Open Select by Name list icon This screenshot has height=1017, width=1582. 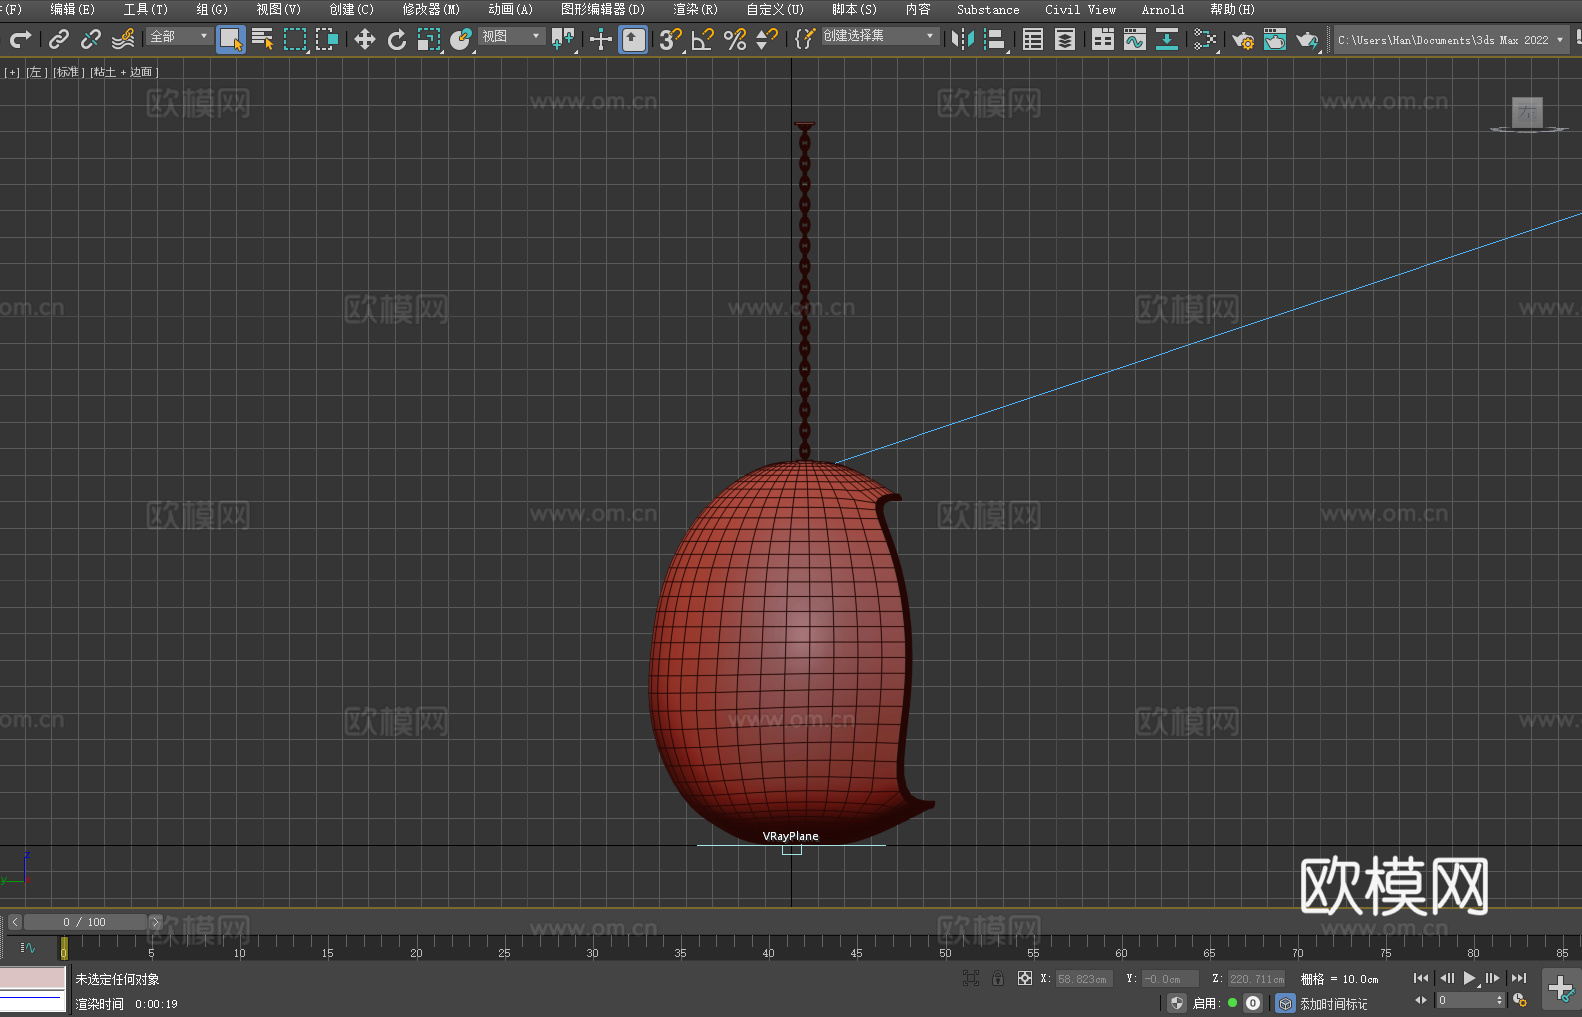[263, 39]
